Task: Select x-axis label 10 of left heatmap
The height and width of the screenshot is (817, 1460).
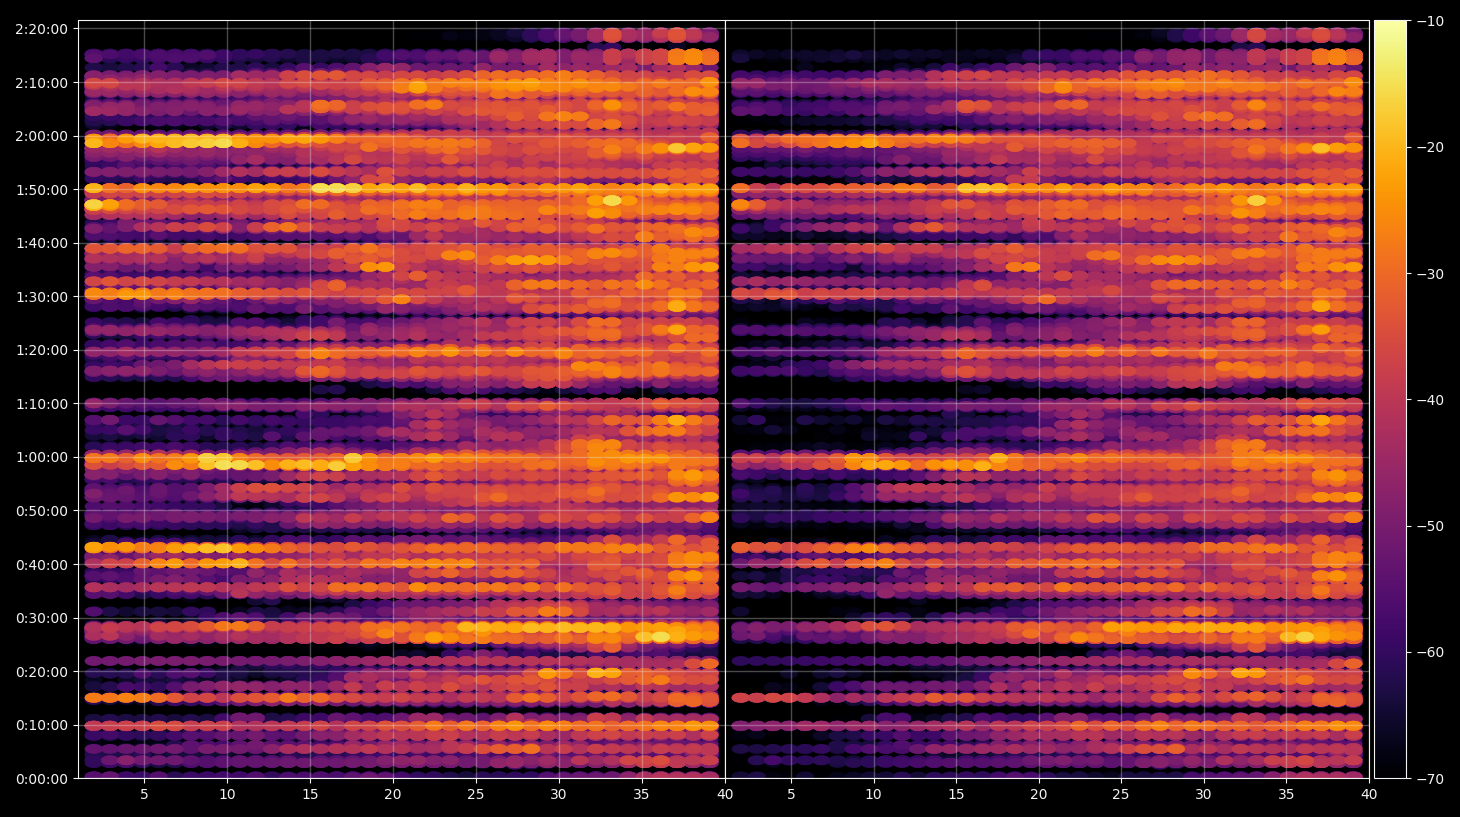Action: point(227,795)
